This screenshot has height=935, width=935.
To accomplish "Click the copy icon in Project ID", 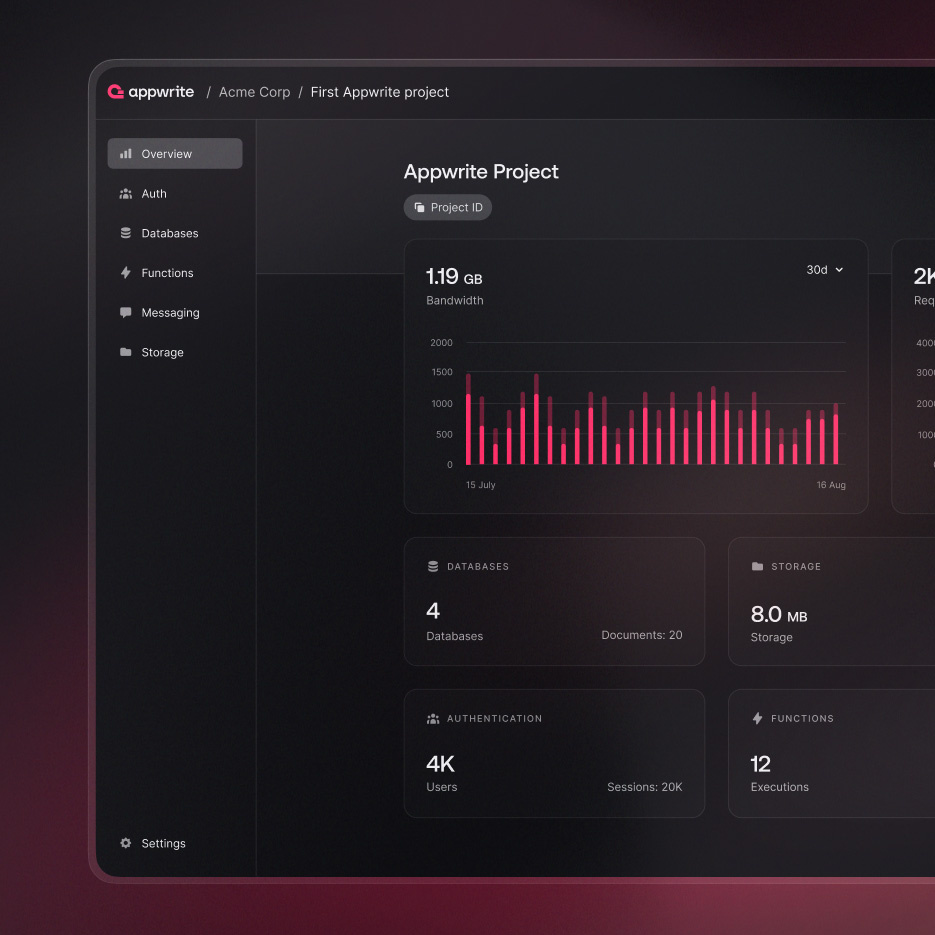I will point(420,208).
